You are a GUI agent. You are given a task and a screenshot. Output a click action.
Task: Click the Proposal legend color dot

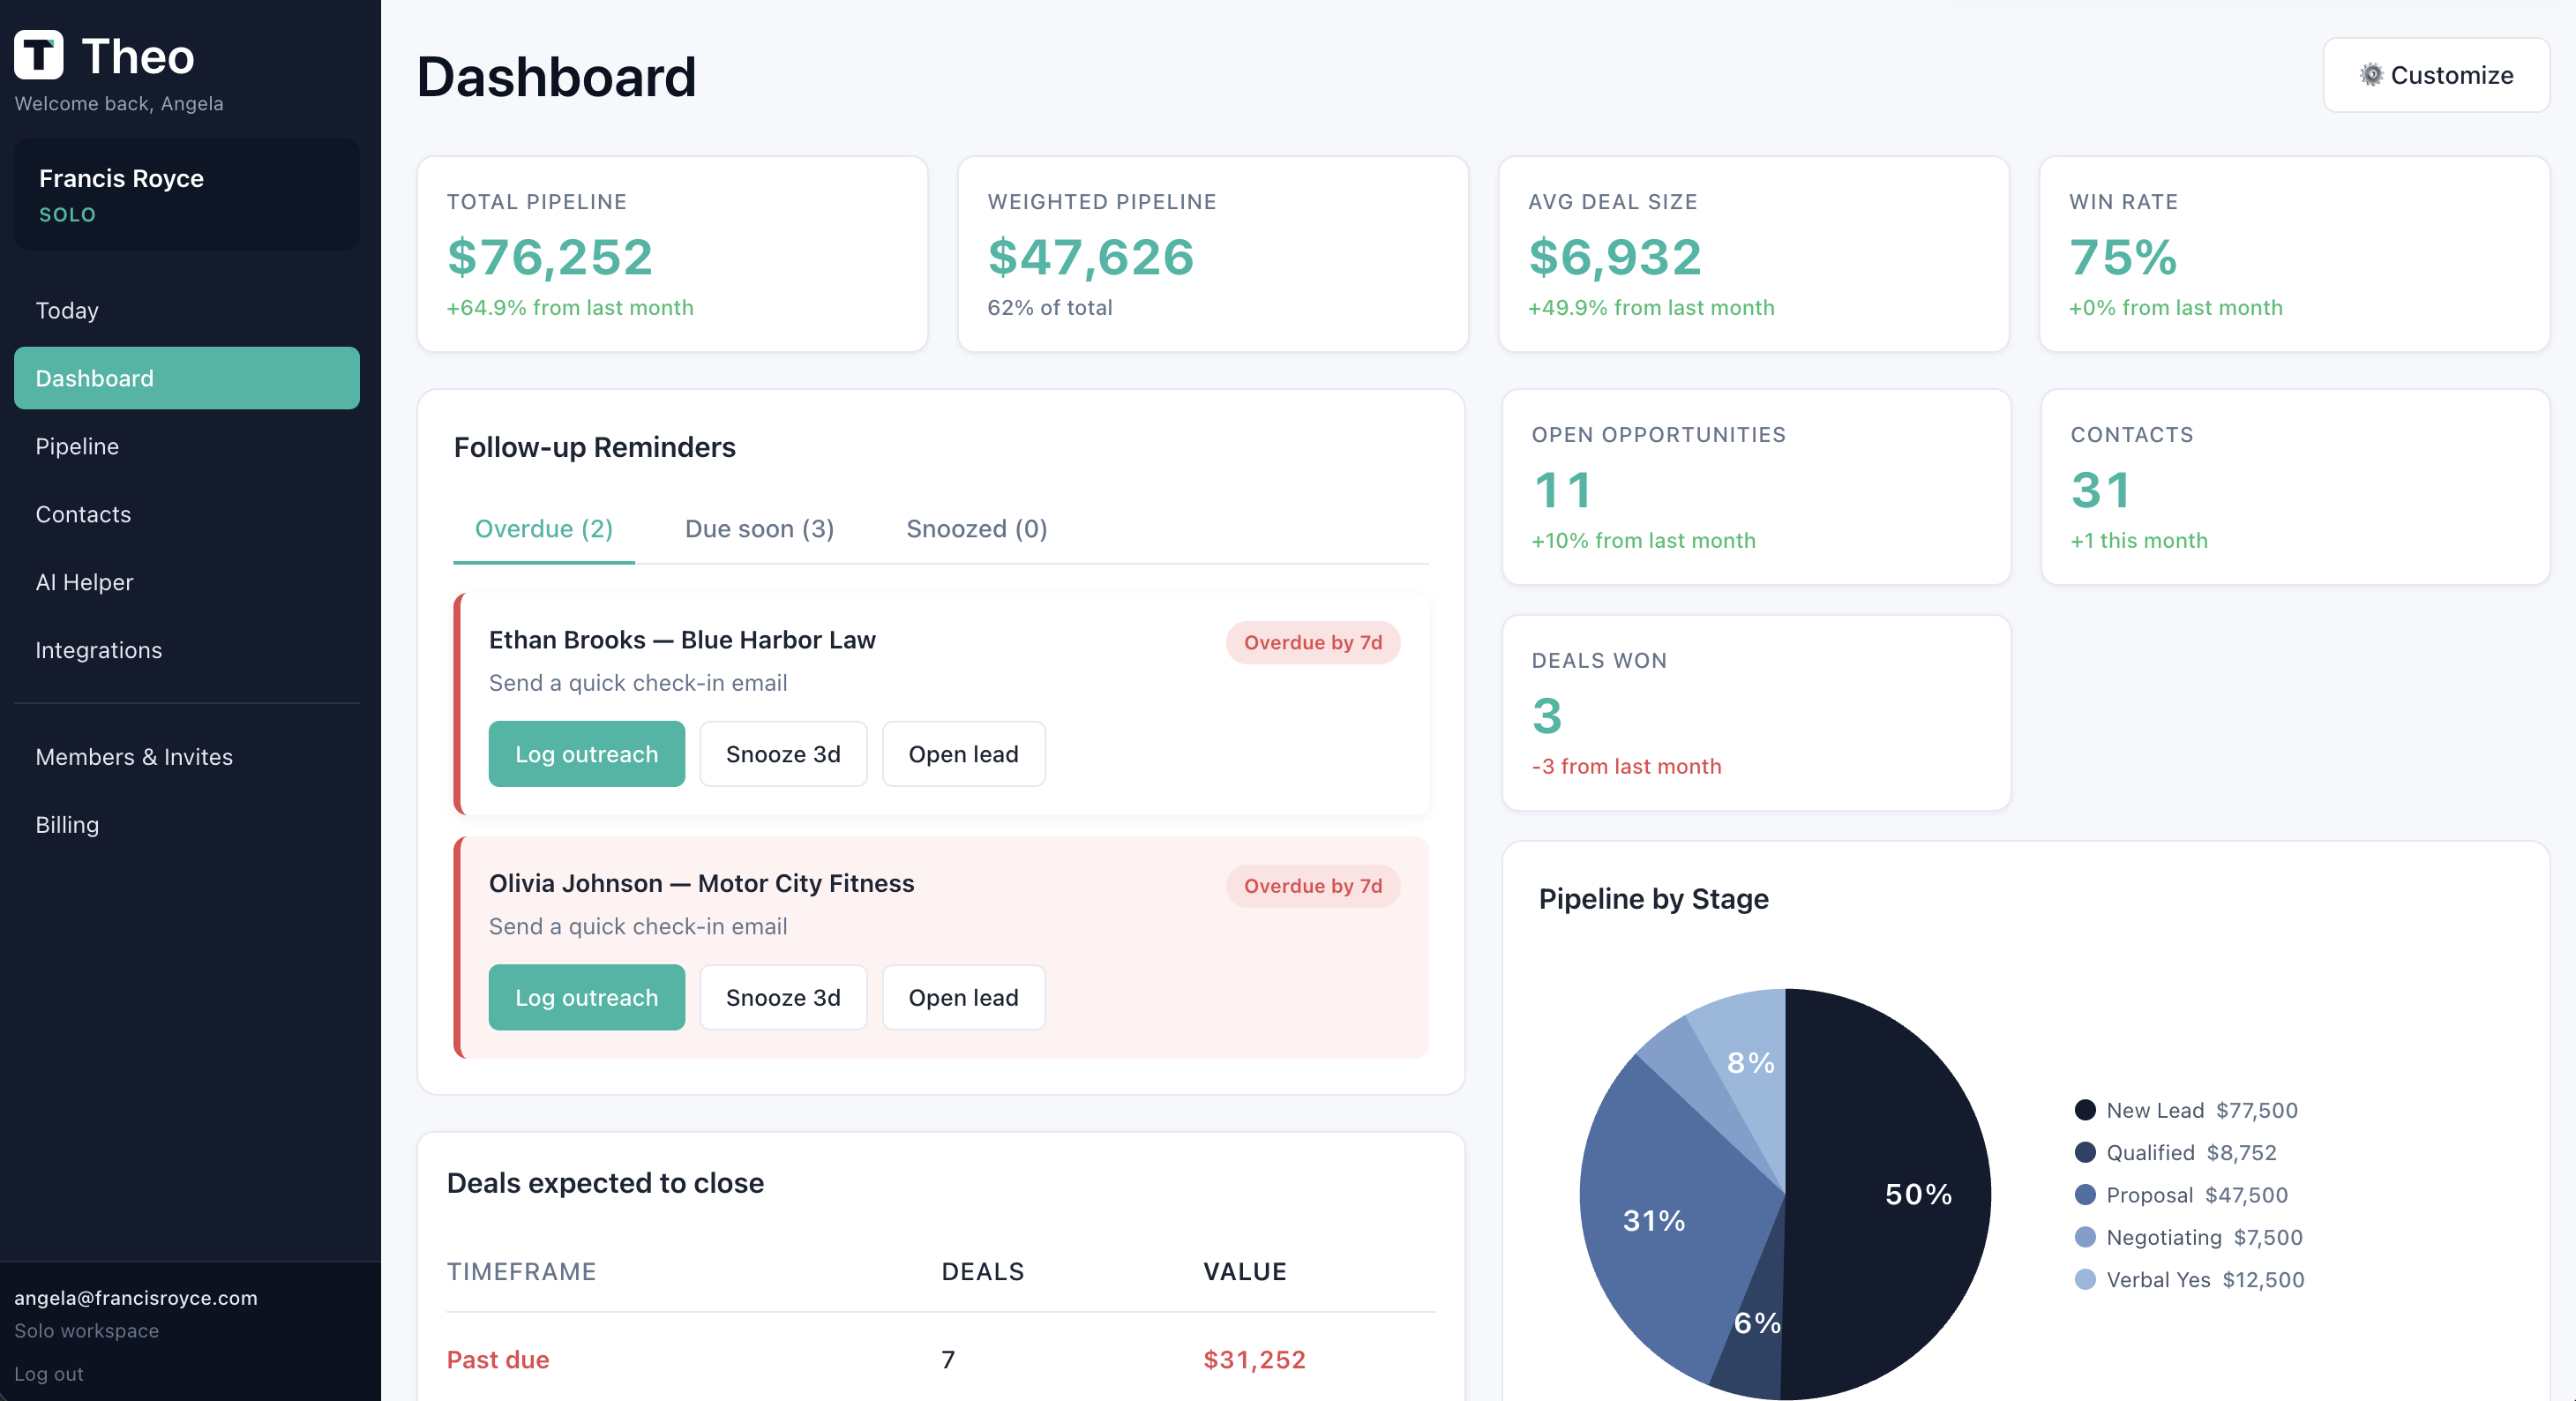[2085, 1195]
